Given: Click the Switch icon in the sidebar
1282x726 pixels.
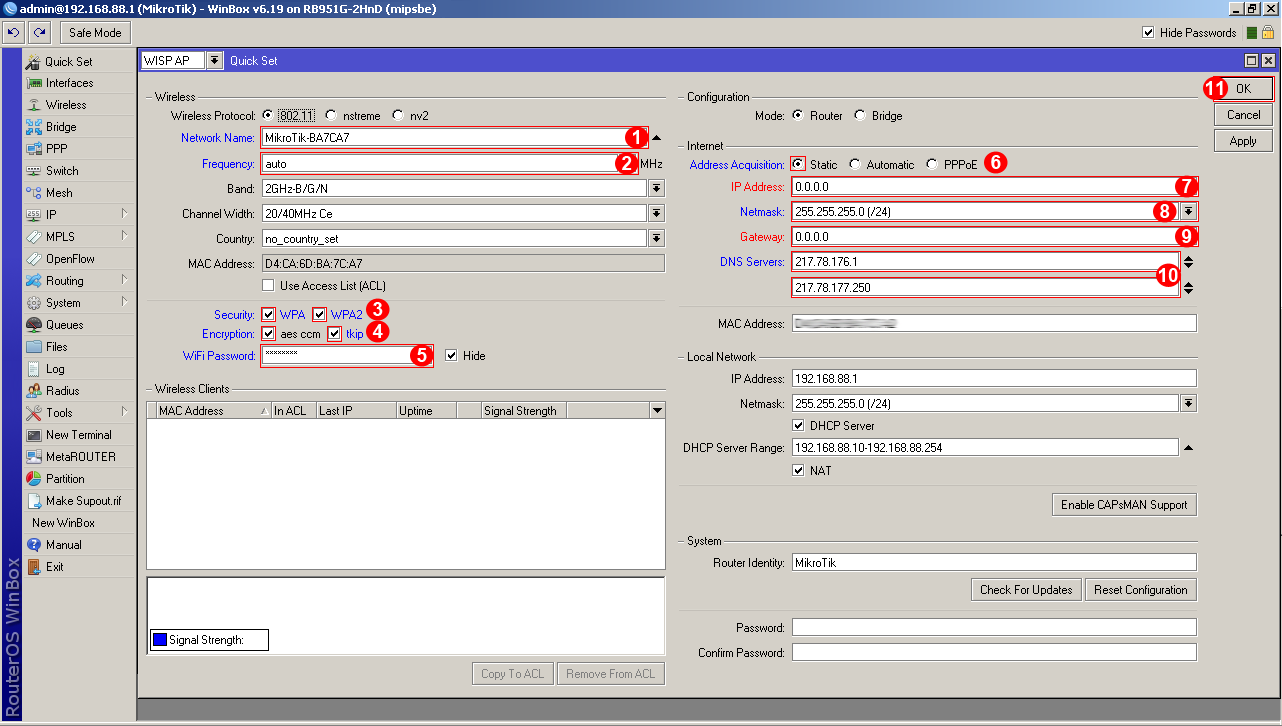Looking at the screenshot, I should point(34,171).
